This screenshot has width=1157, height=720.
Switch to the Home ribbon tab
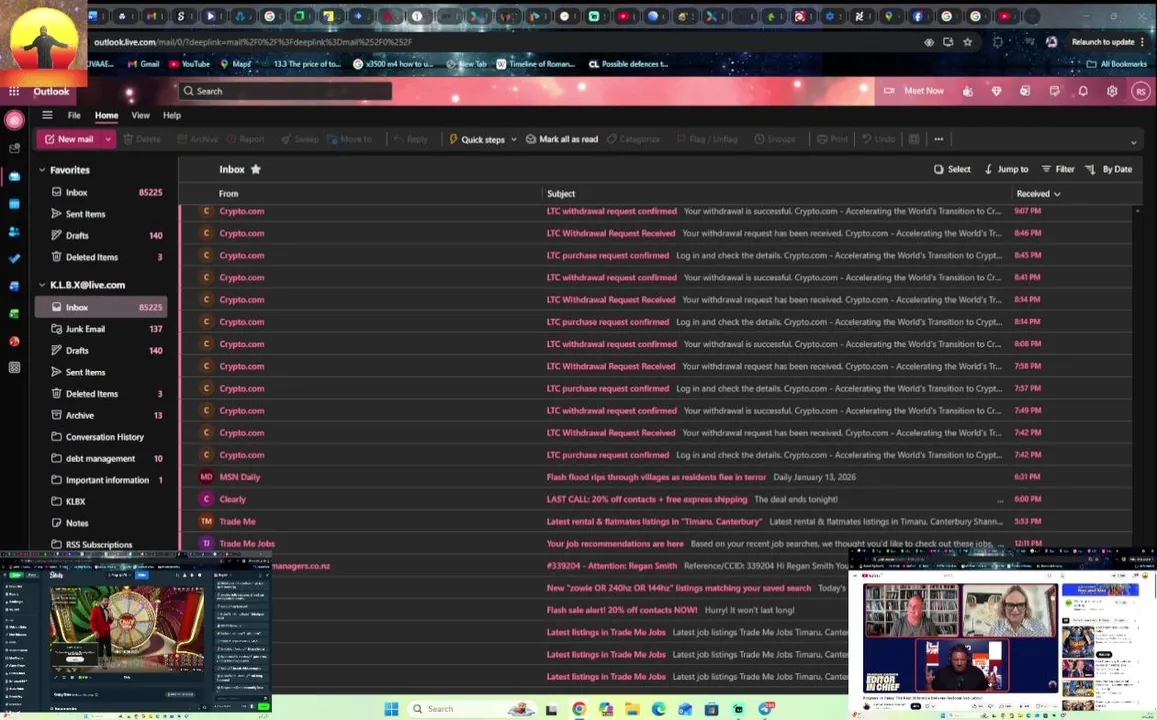click(x=106, y=115)
